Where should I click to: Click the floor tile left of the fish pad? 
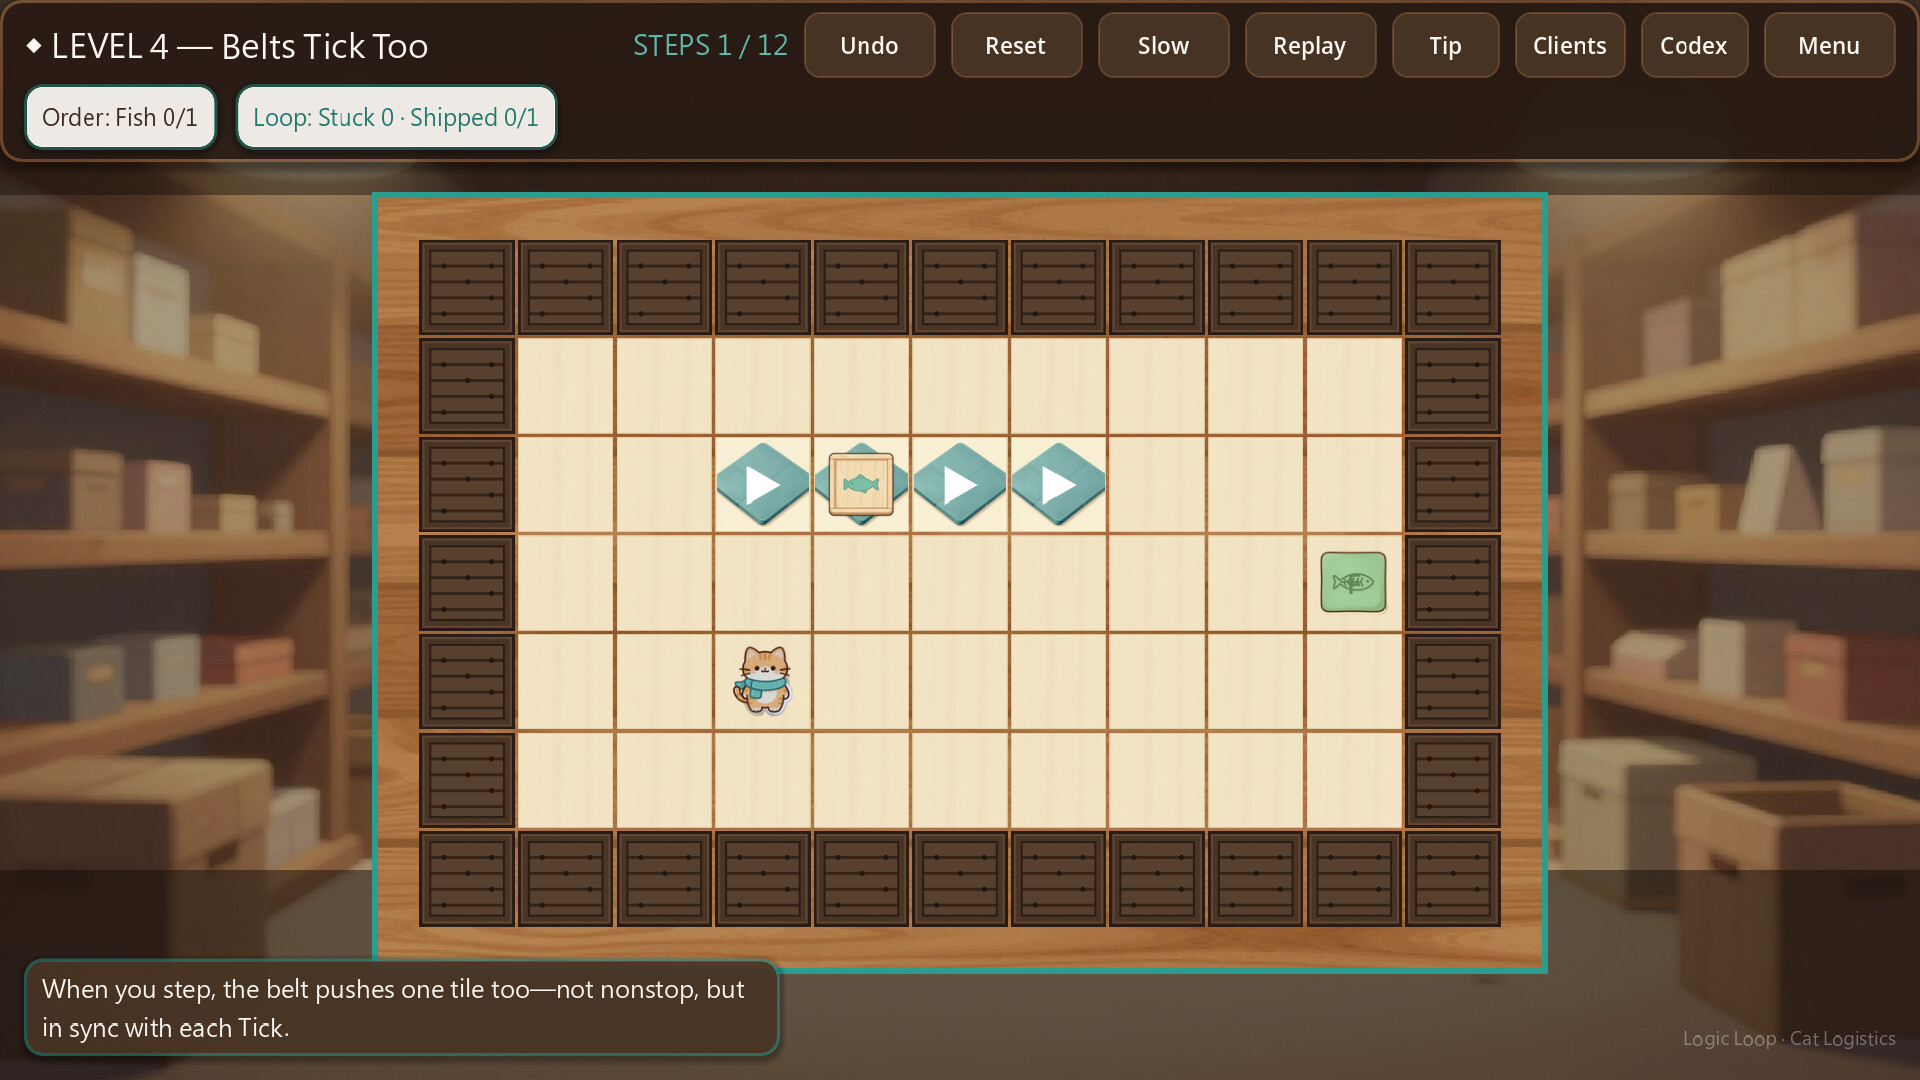coord(1255,583)
